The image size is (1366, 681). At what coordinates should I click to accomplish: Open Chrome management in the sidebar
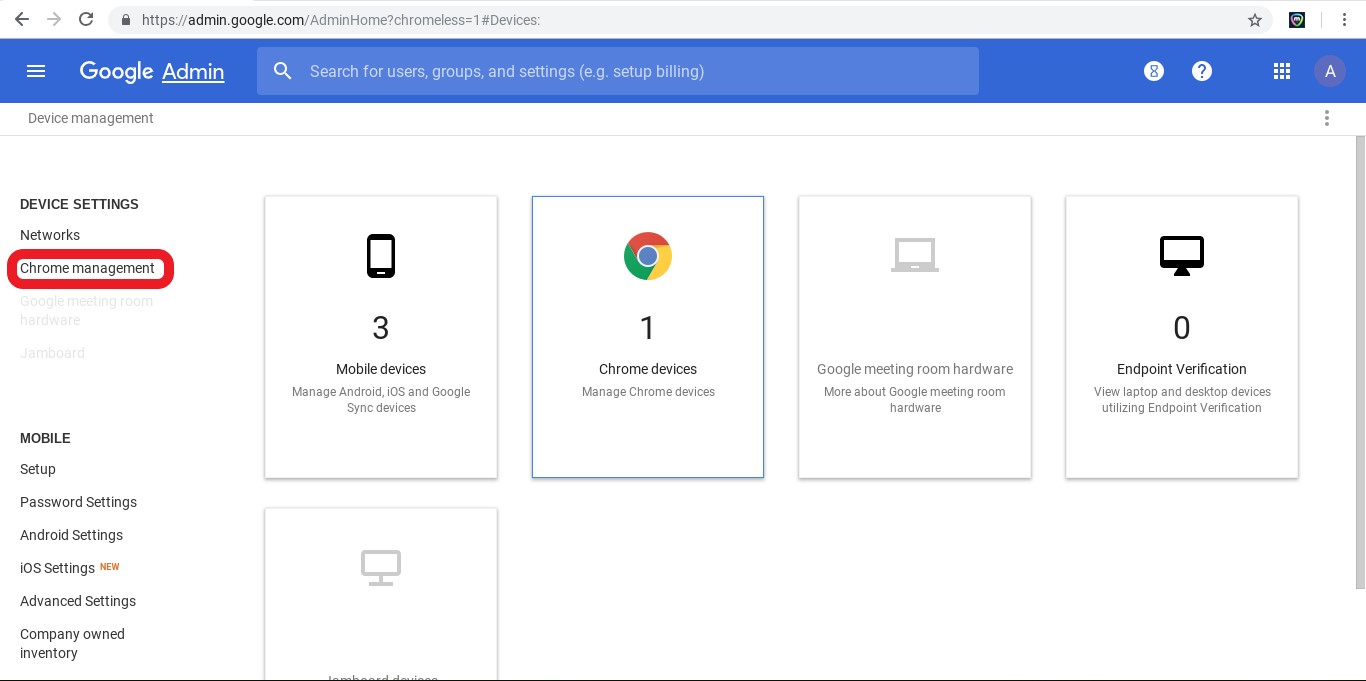point(87,268)
